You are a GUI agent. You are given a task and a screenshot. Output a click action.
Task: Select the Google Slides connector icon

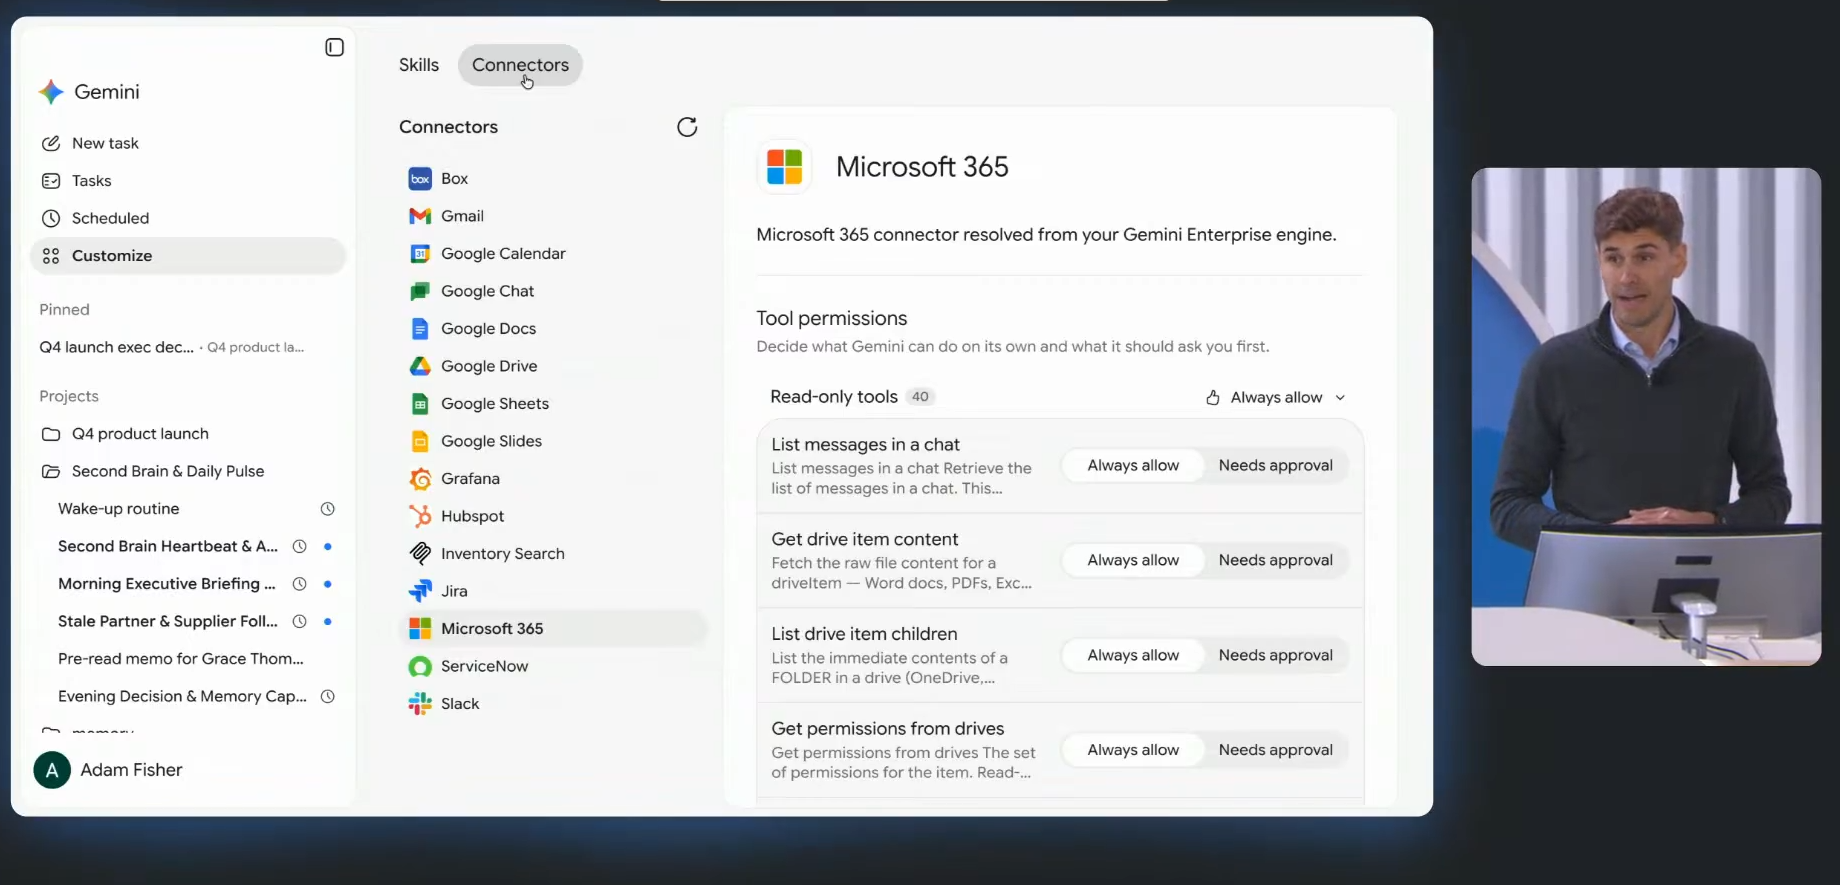click(420, 441)
